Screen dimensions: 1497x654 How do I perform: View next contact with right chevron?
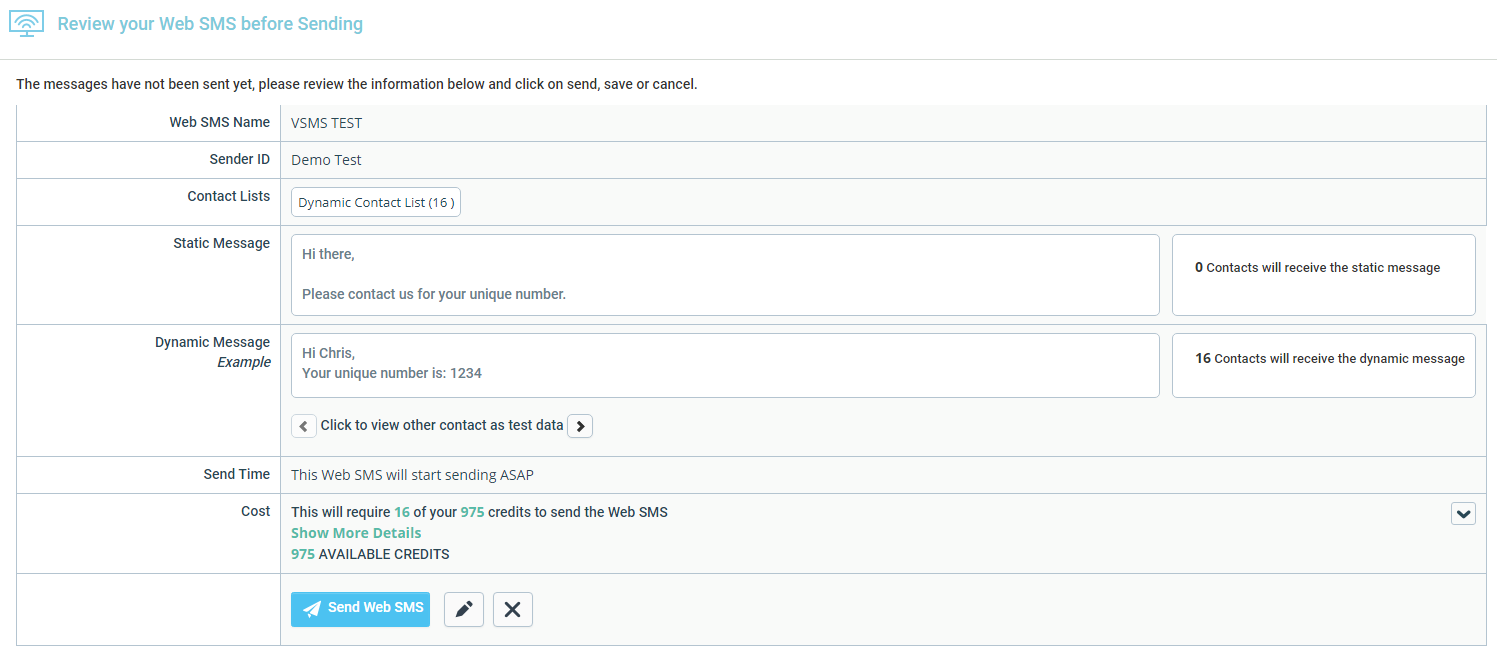[580, 426]
